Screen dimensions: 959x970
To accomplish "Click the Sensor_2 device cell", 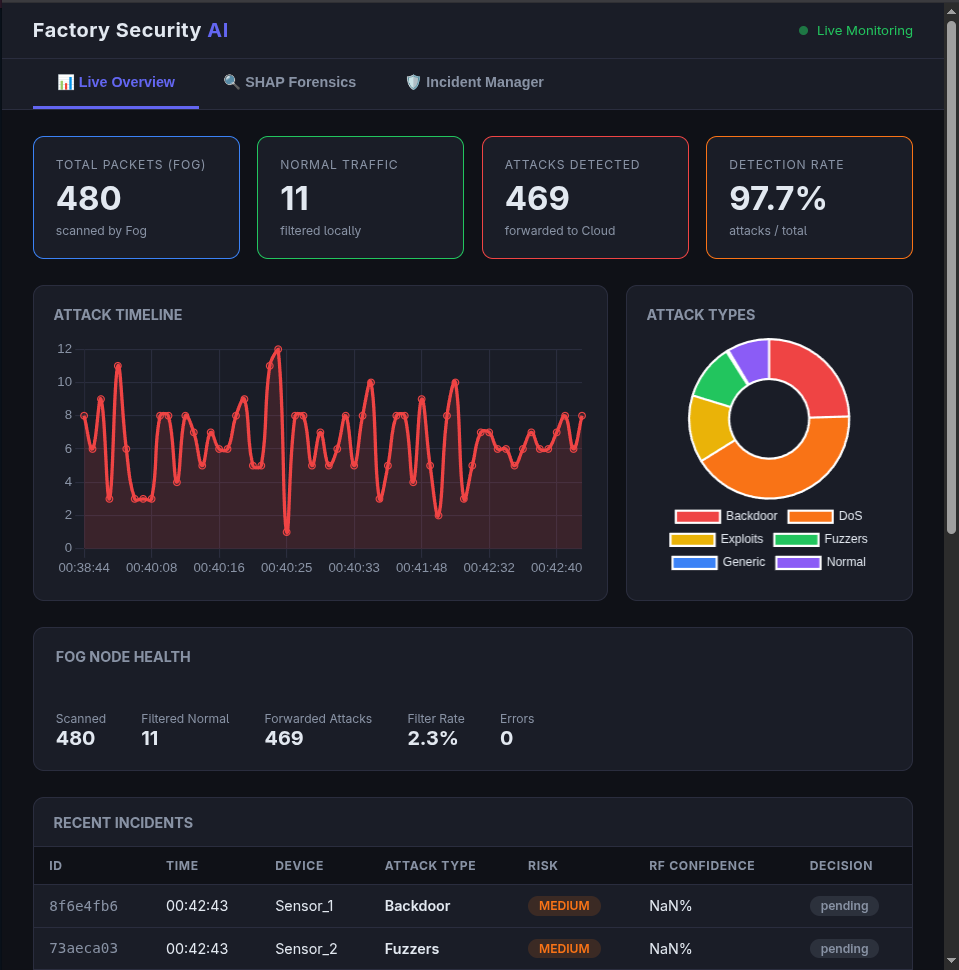I will coord(306,948).
